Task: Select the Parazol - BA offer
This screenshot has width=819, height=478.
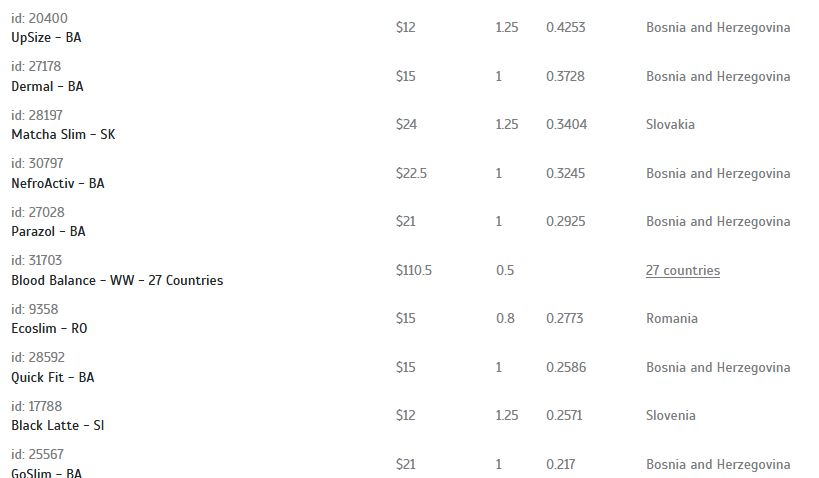Action: point(48,231)
